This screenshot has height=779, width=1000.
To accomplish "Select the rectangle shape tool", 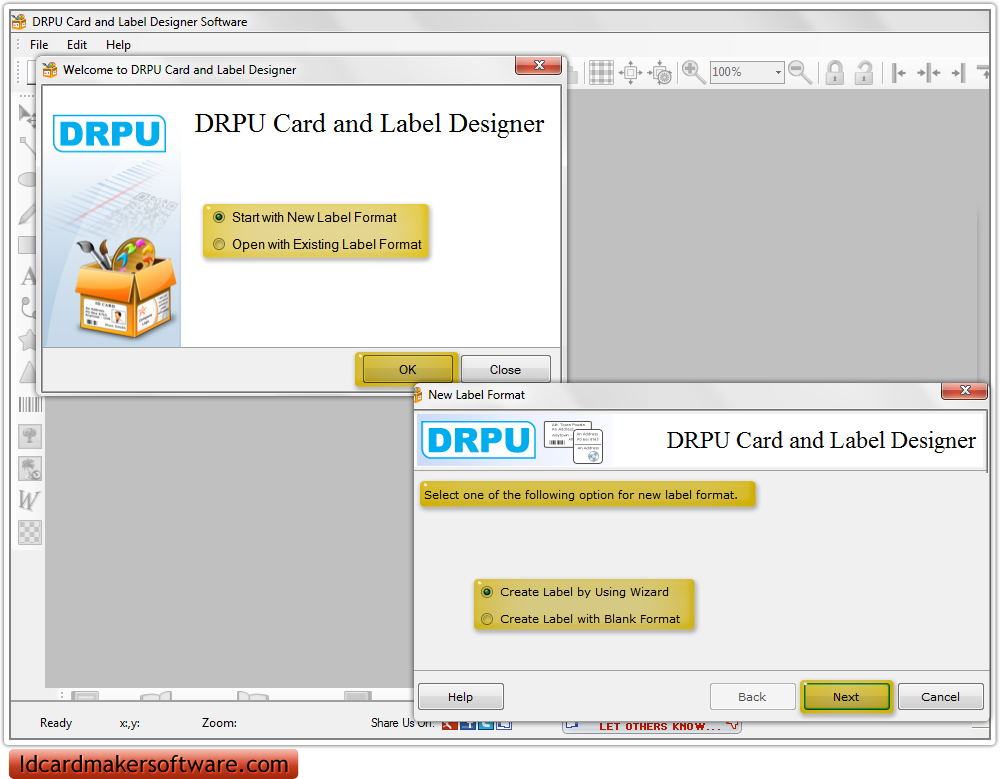I will tap(26, 245).
